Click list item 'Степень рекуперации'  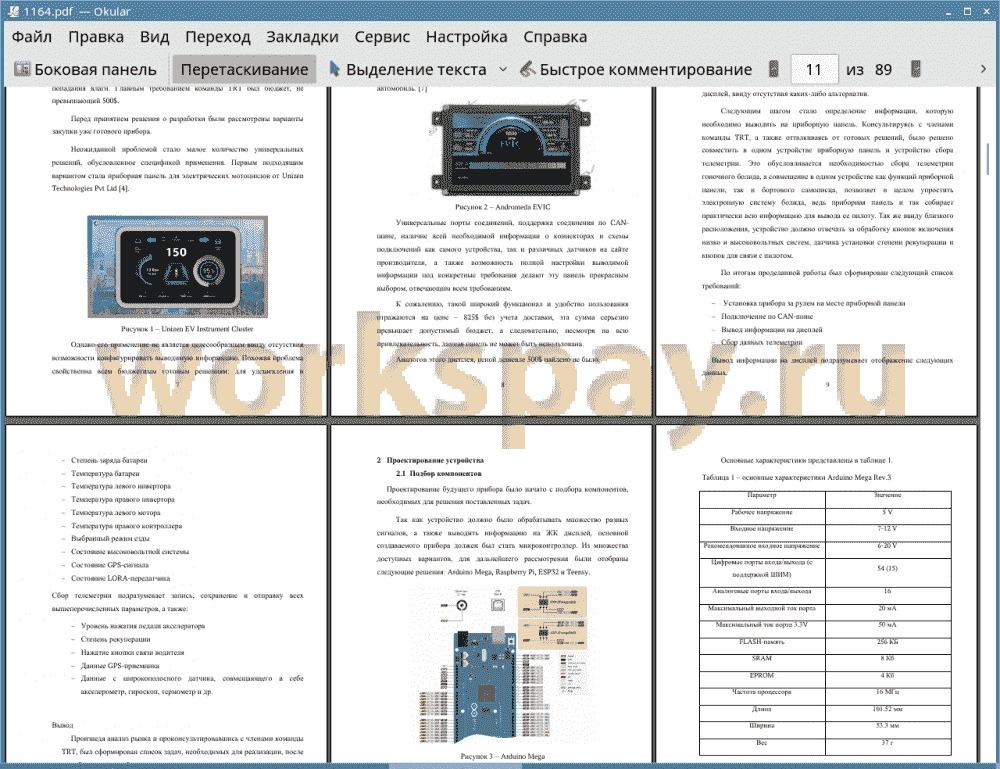pyautogui.click(x=115, y=639)
